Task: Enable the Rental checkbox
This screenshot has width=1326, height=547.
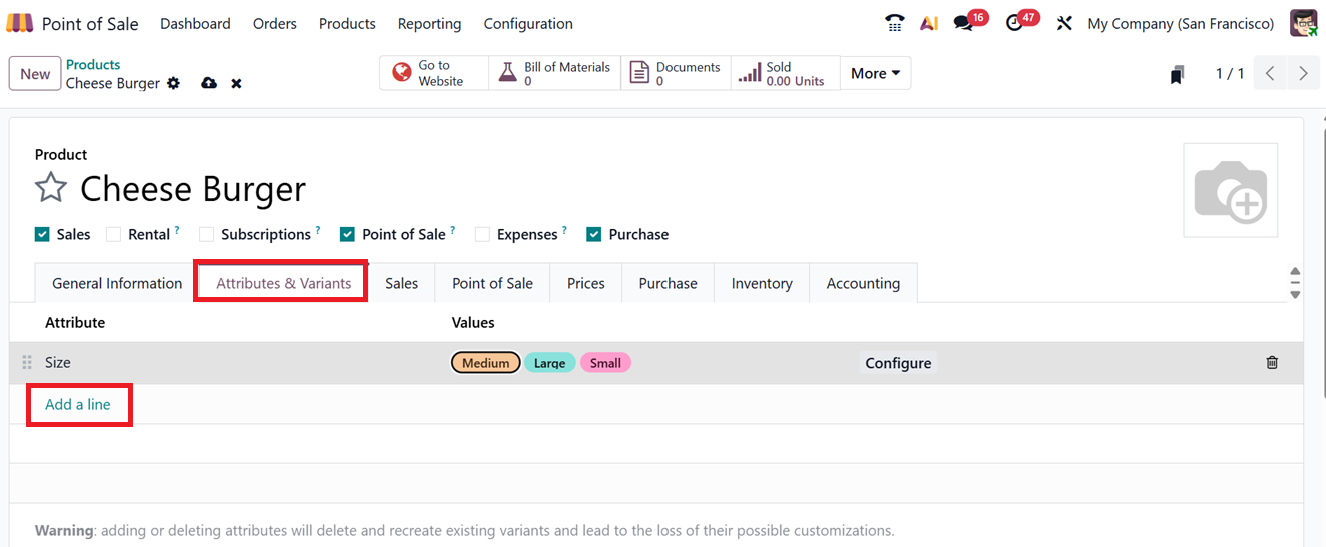Action: click(114, 235)
